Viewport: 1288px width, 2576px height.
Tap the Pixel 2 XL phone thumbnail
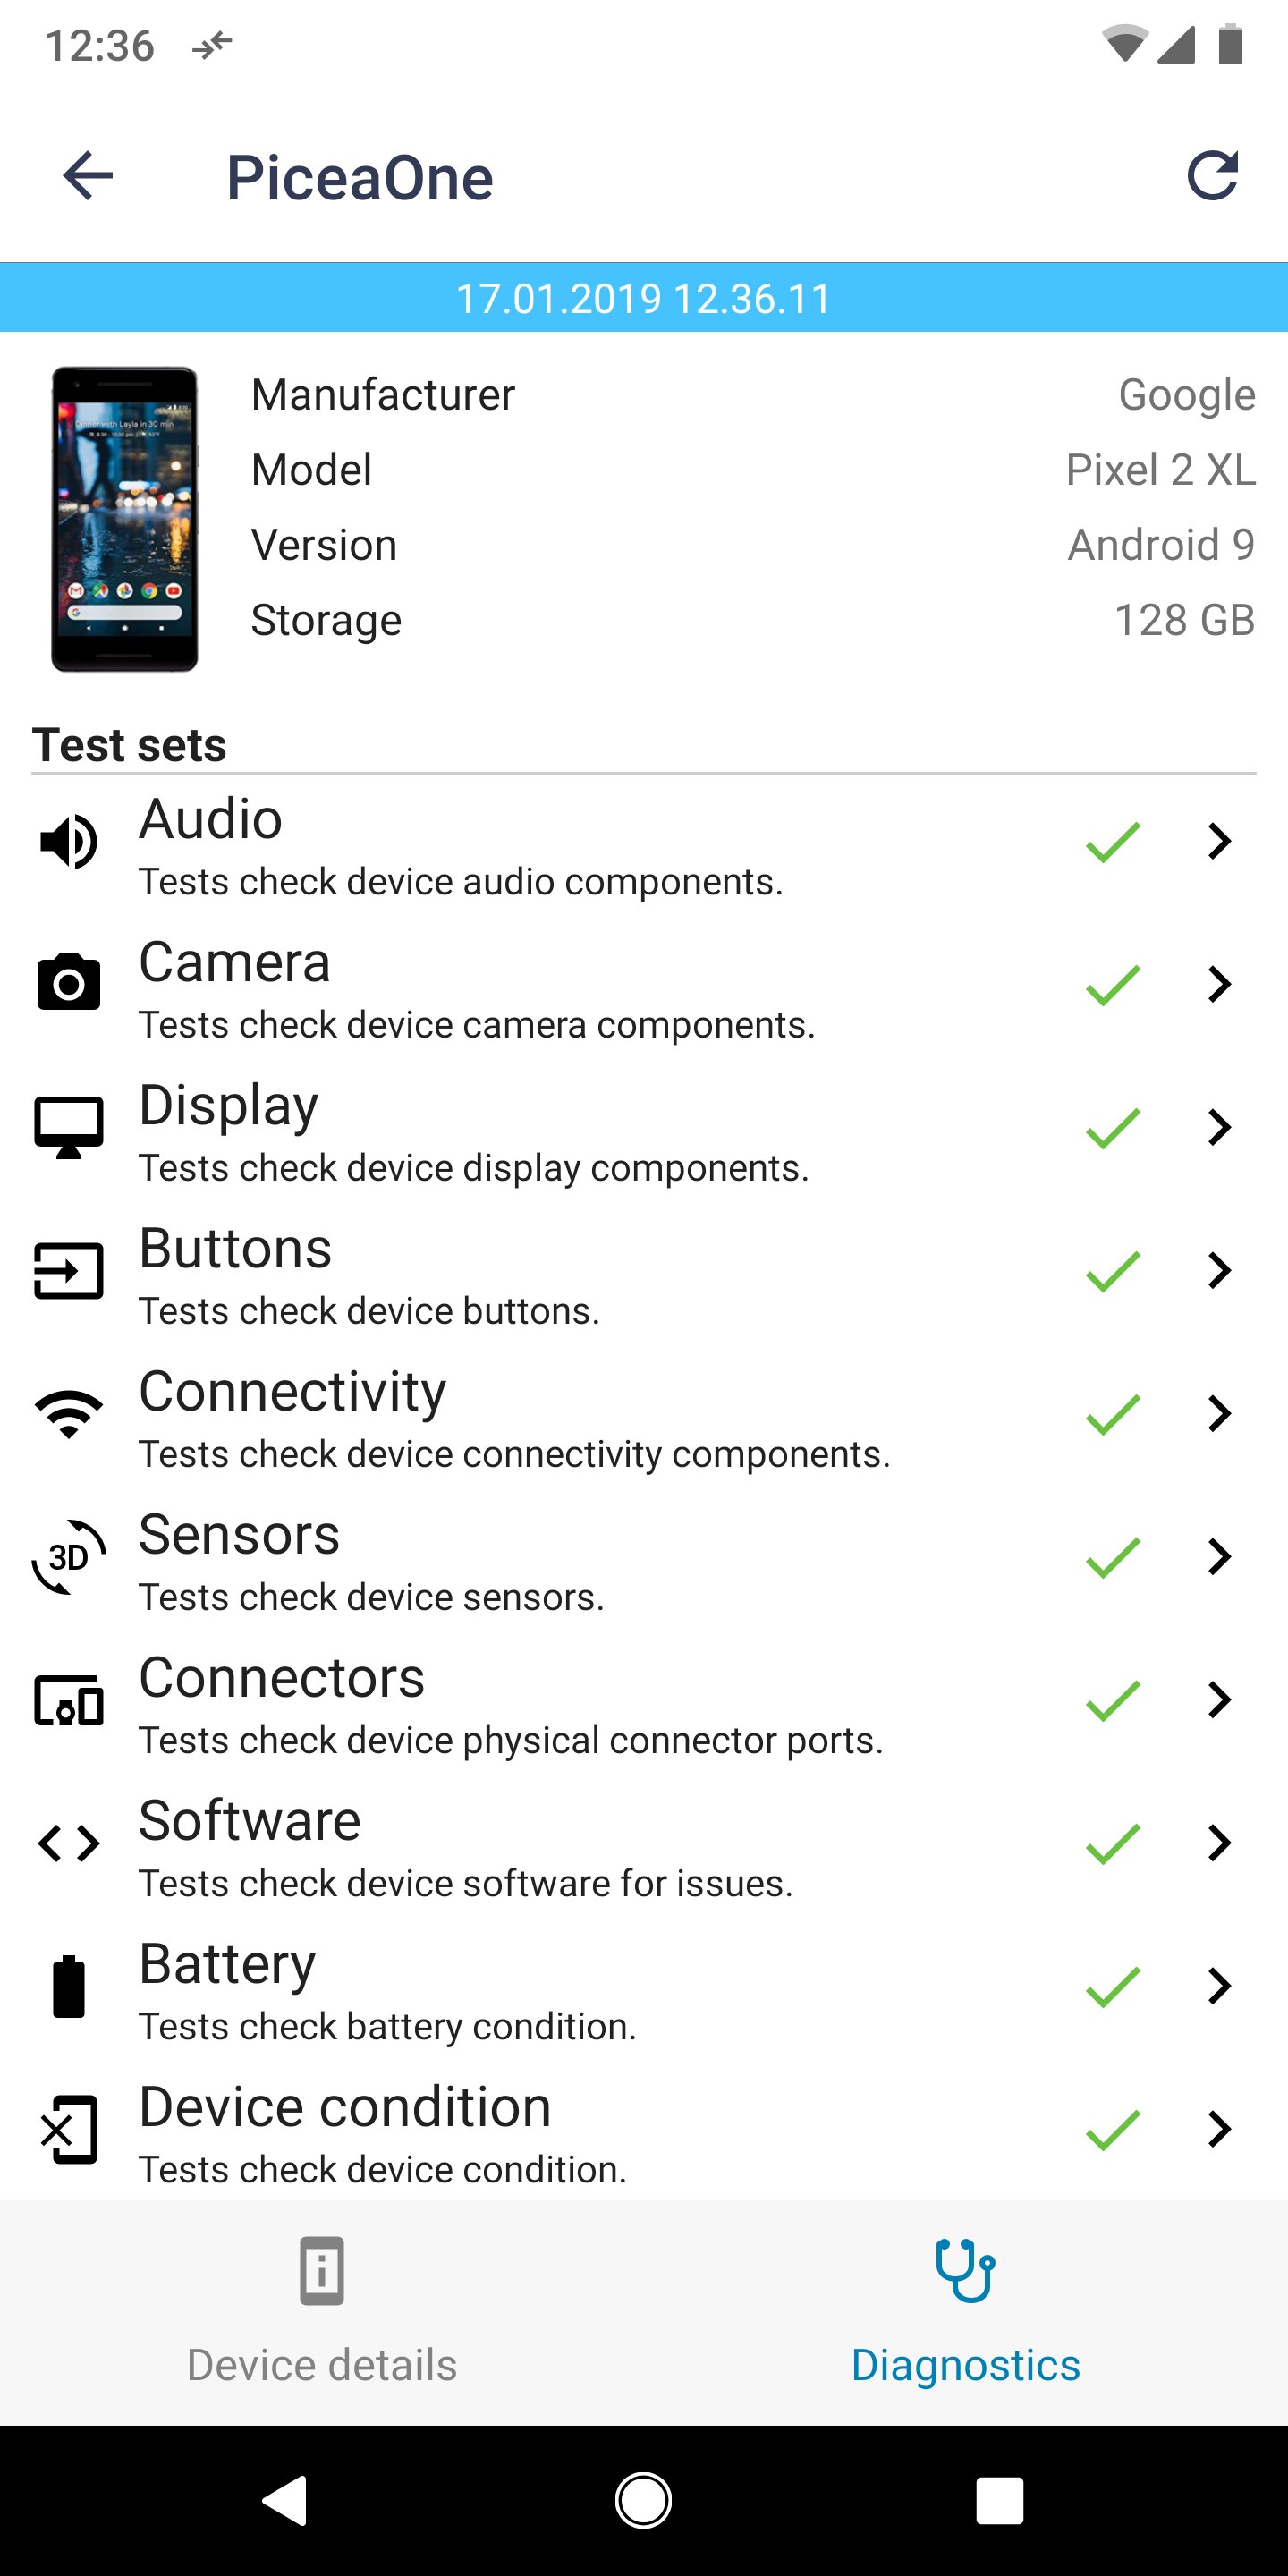[125, 518]
